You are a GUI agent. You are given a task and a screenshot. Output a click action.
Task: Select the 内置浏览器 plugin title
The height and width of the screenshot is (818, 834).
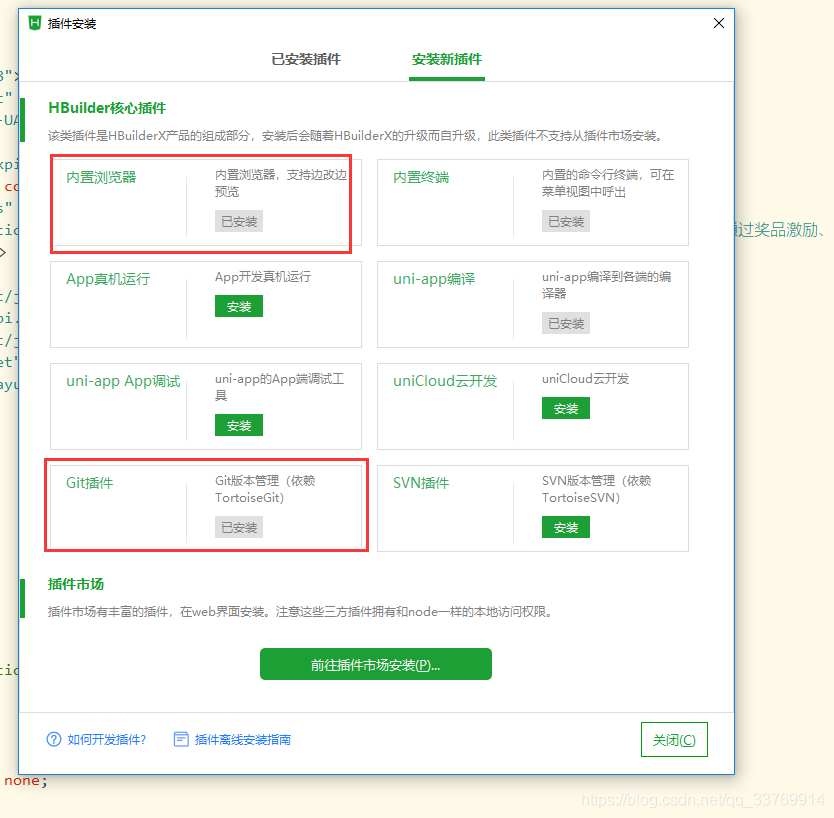point(101,177)
